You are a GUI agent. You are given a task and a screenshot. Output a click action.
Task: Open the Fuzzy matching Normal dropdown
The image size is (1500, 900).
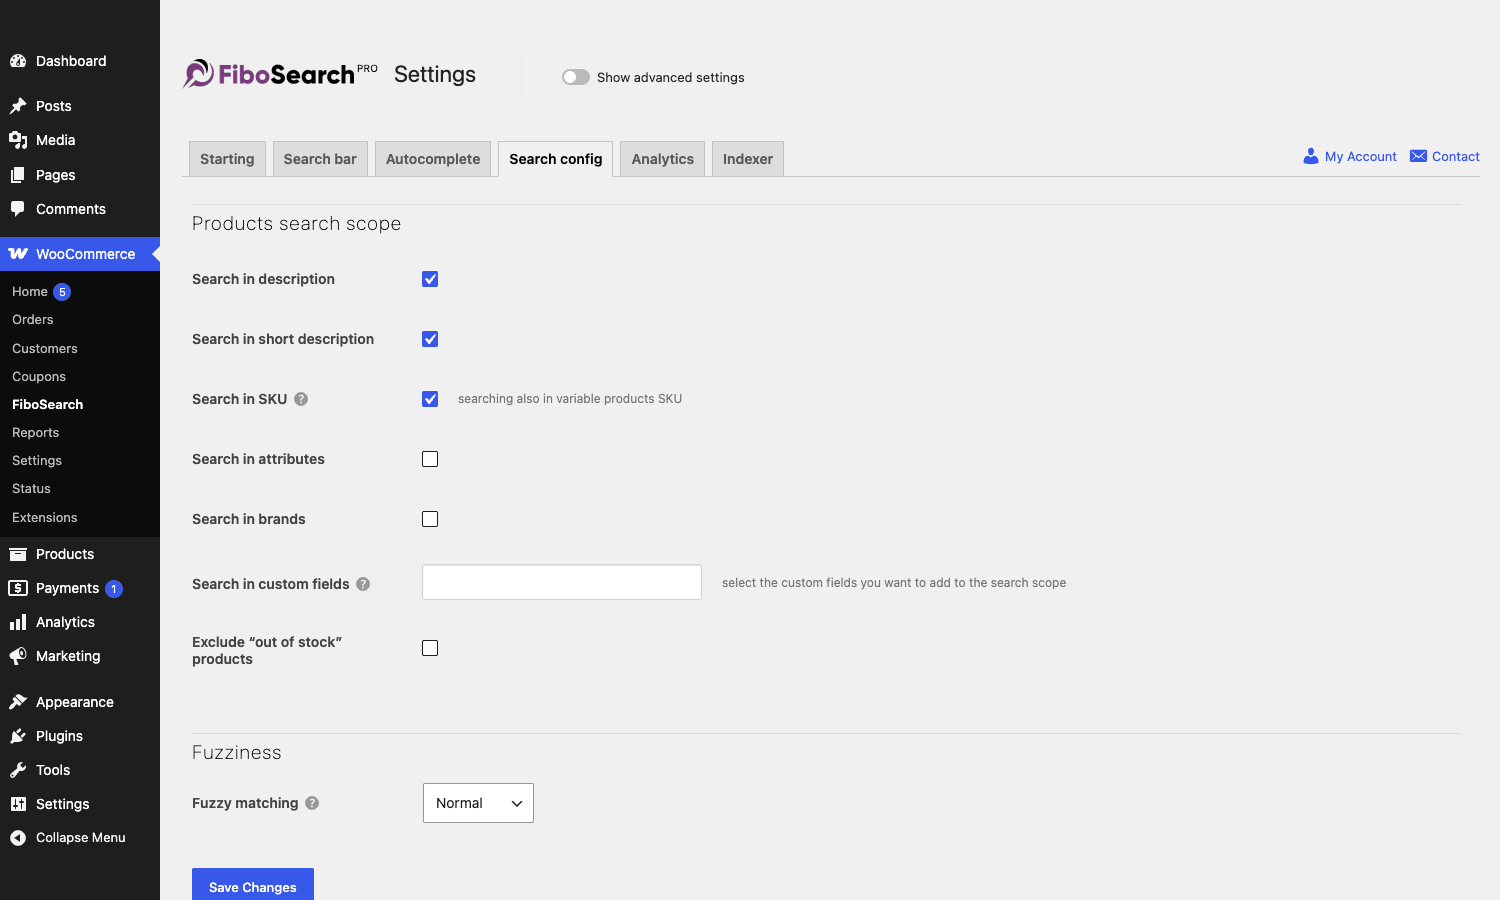coord(478,803)
